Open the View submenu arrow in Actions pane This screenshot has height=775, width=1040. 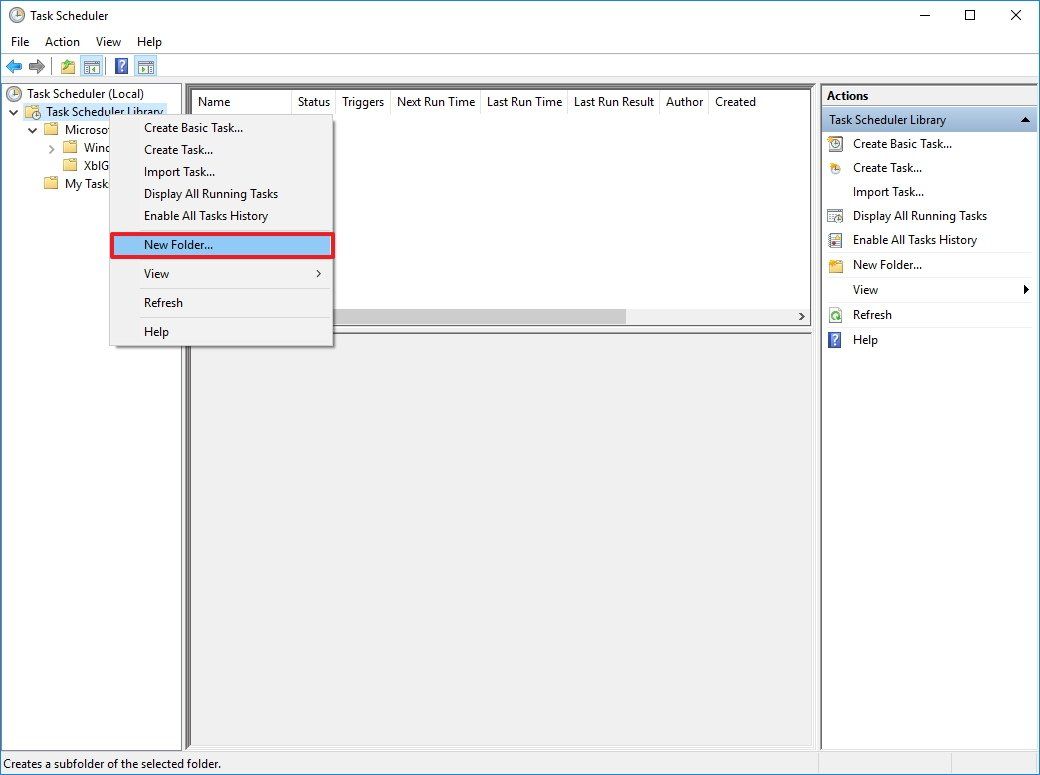coord(1027,289)
